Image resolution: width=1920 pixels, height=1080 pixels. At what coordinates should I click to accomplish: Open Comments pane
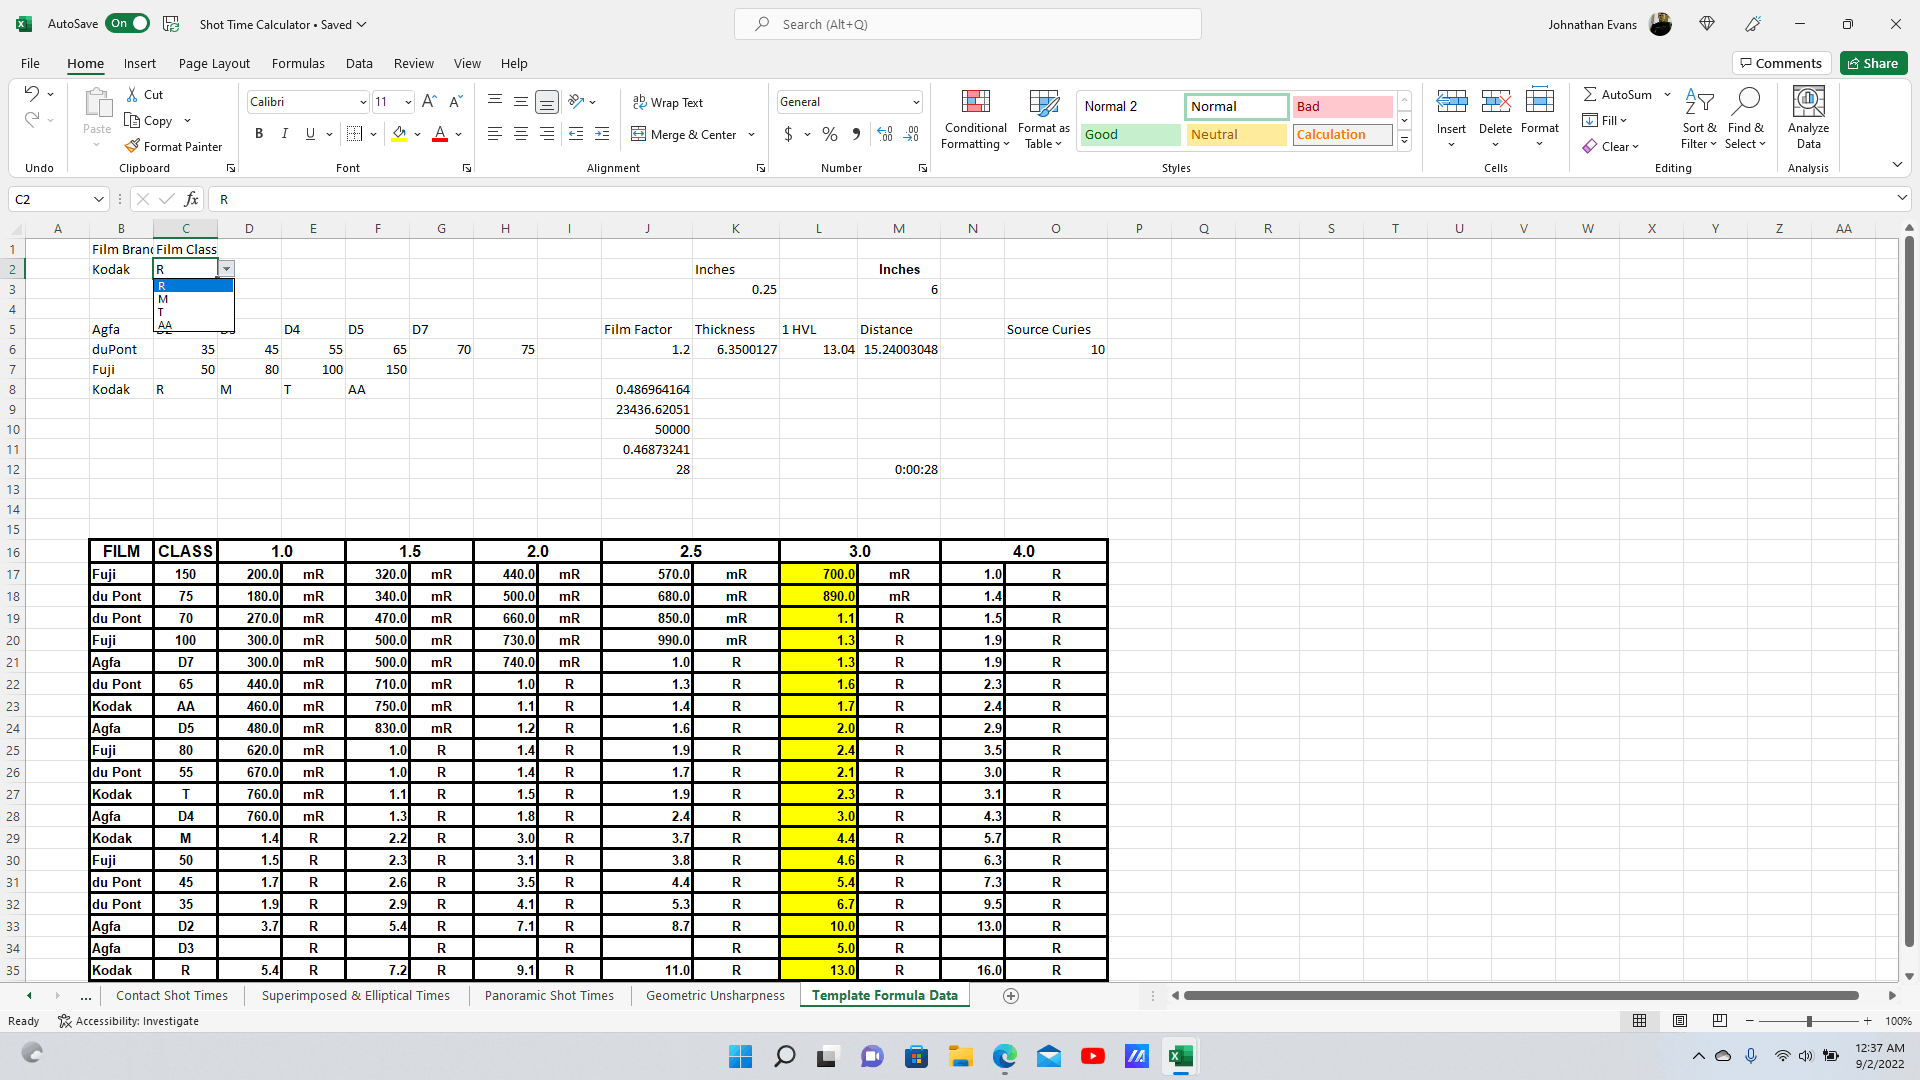tap(1781, 63)
